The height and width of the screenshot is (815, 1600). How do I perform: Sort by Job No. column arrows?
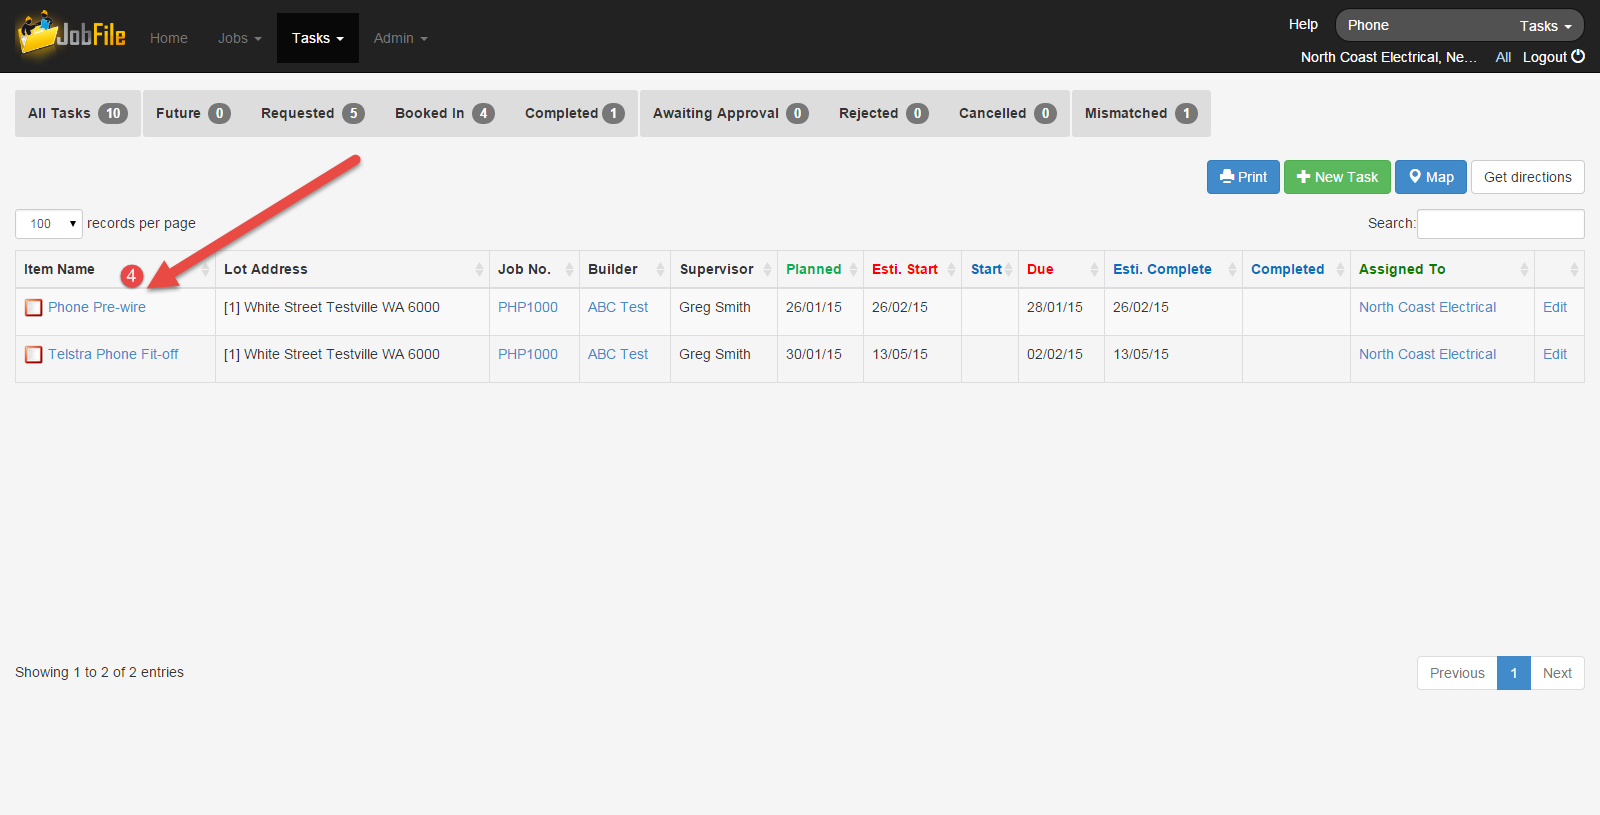569,269
